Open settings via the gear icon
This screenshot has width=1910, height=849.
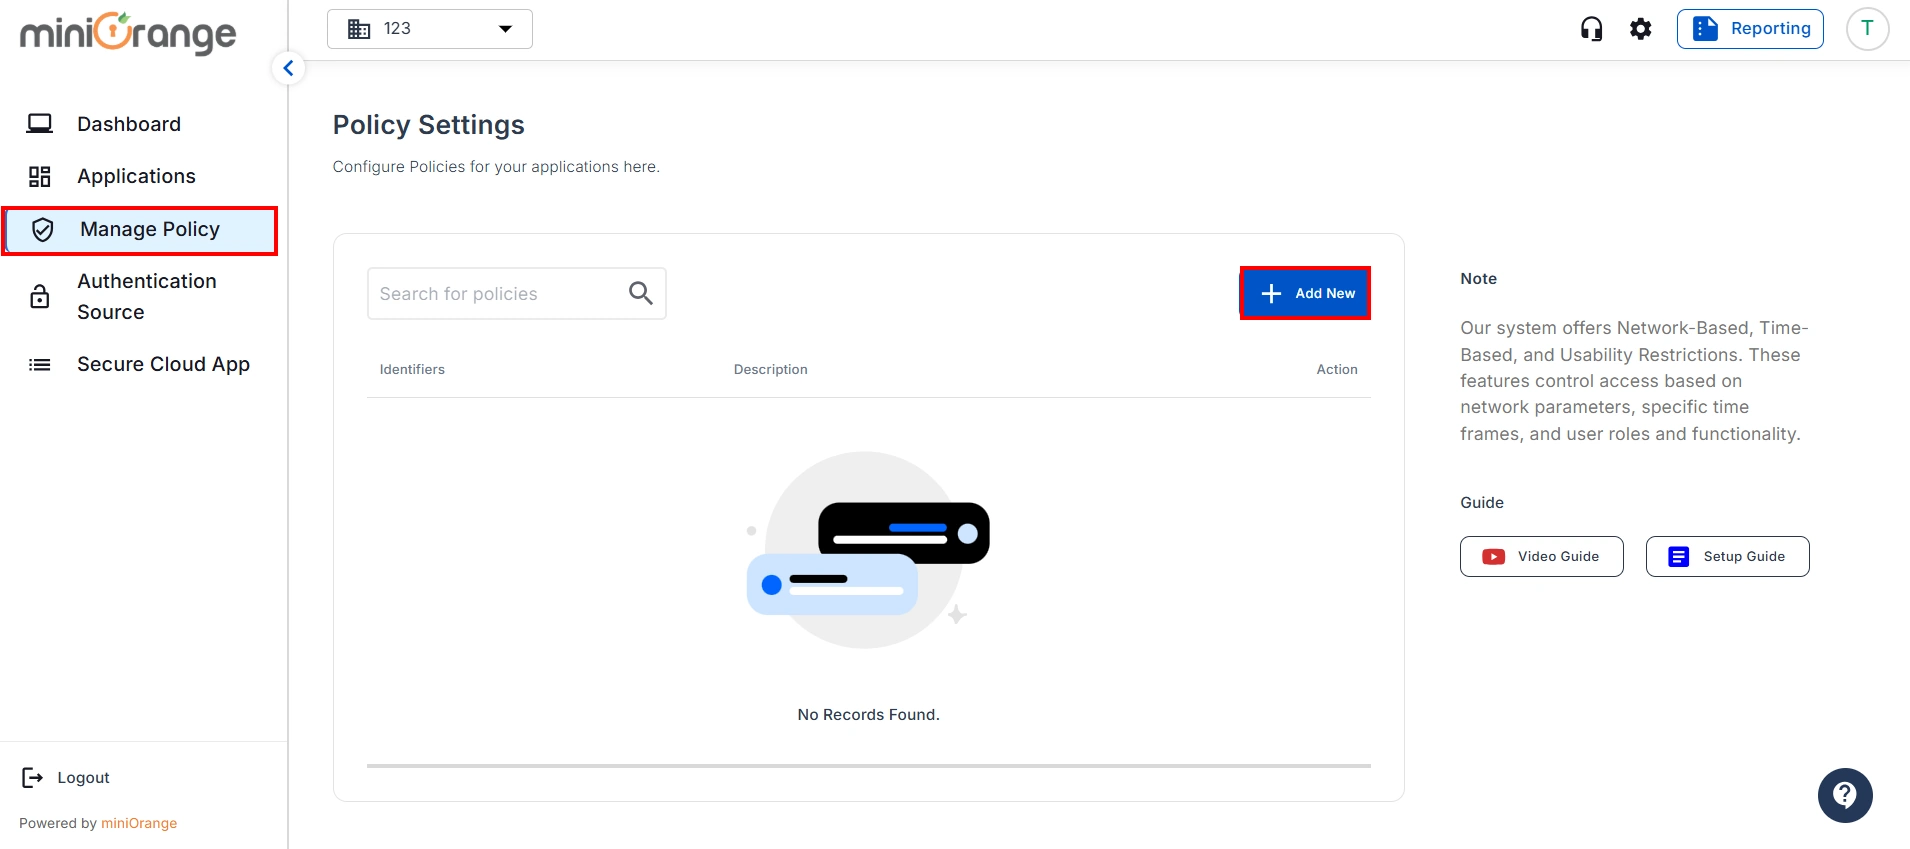click(1640, 29)
